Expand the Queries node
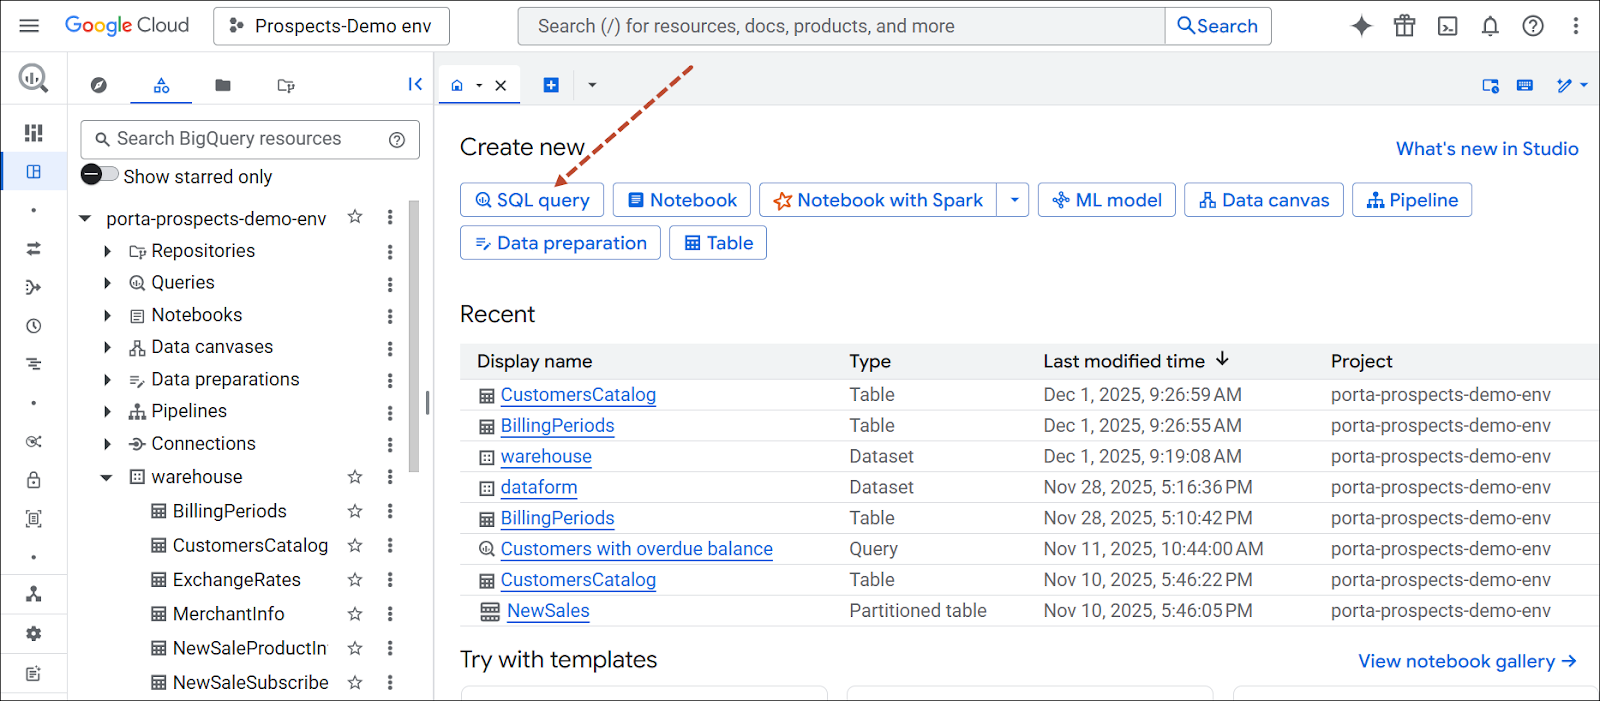Viewport: 1600px width, 701px height. 107,283
